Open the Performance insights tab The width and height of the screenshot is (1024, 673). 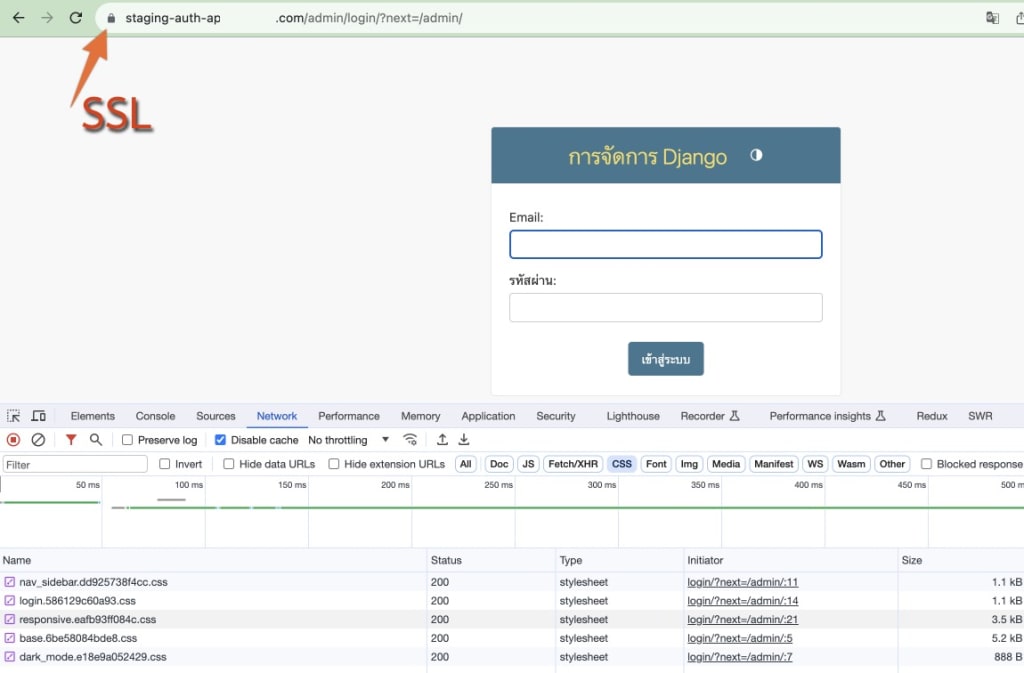coord(827,416)
